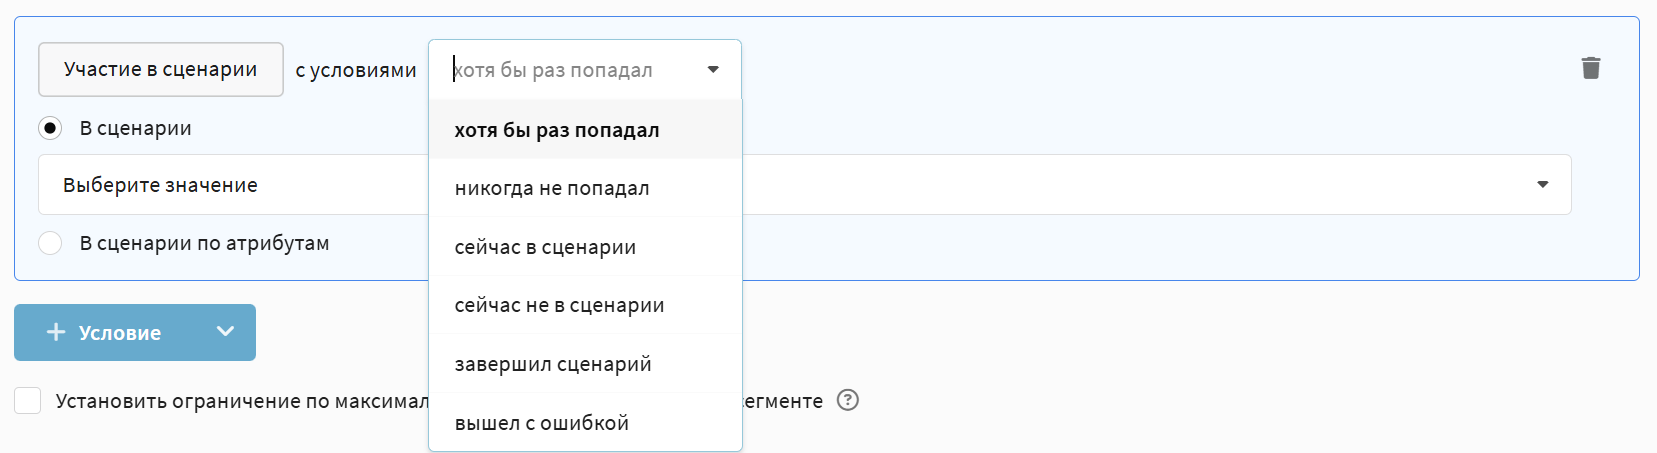1657x453 pixels.
Task: Focus the condition search input field
Action: tap(570, 70)
